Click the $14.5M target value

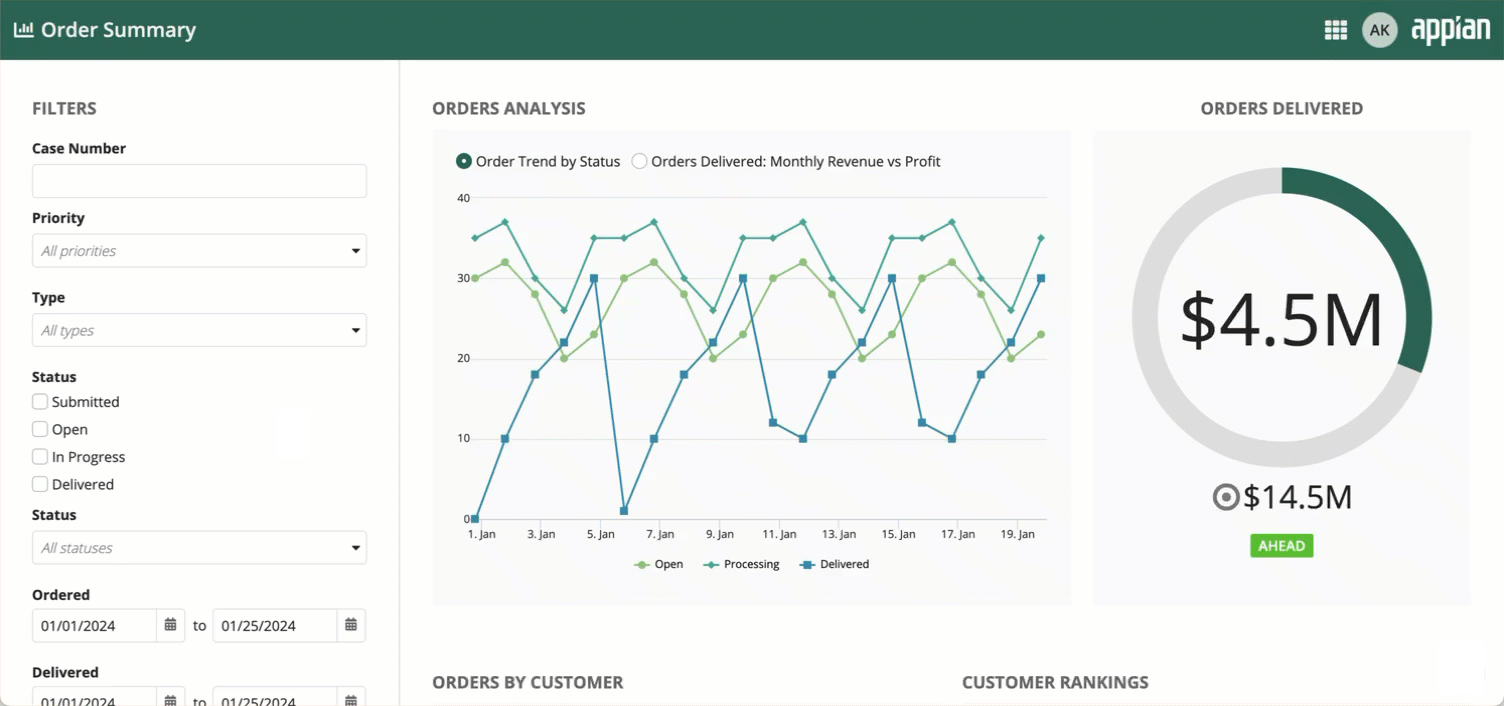pyautogui.click(x=1298, y=497)
